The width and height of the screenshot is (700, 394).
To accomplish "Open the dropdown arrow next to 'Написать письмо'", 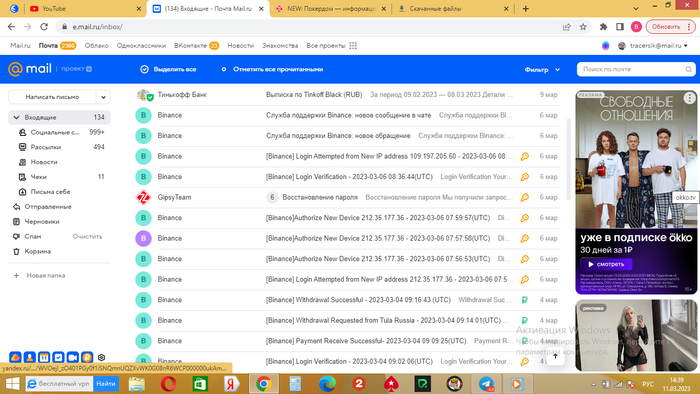I will tap(104, 97).
